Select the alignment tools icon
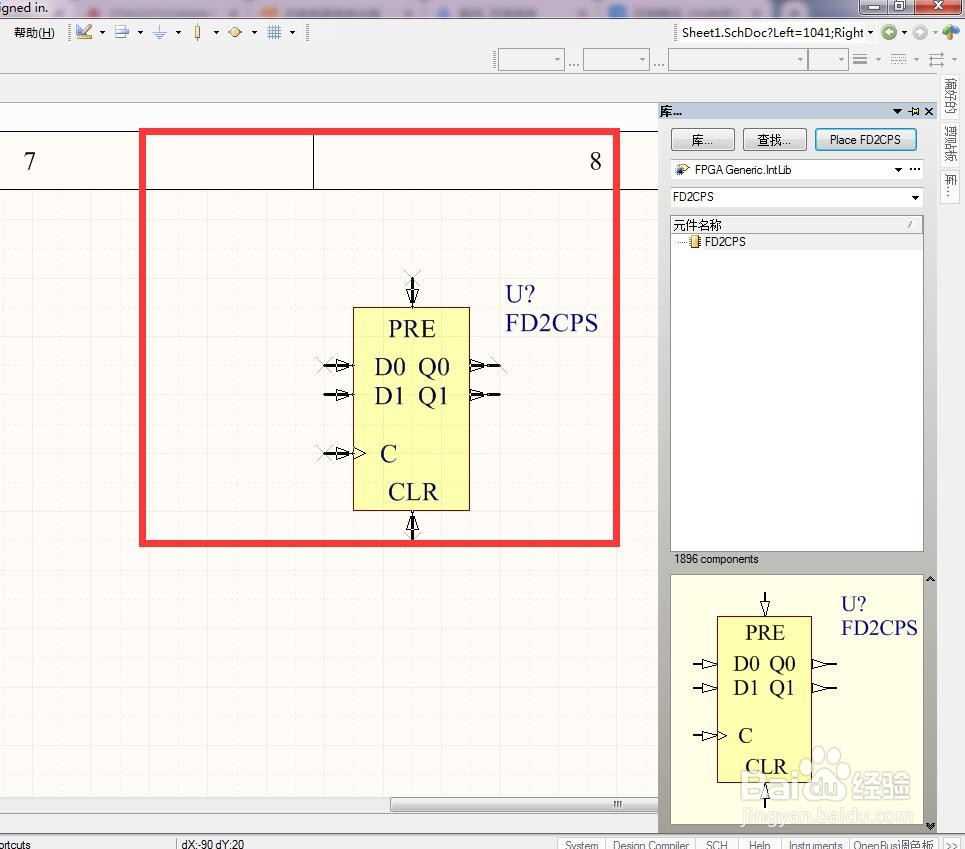The height and width of the screenshot is (849, 965). [122, 32]
